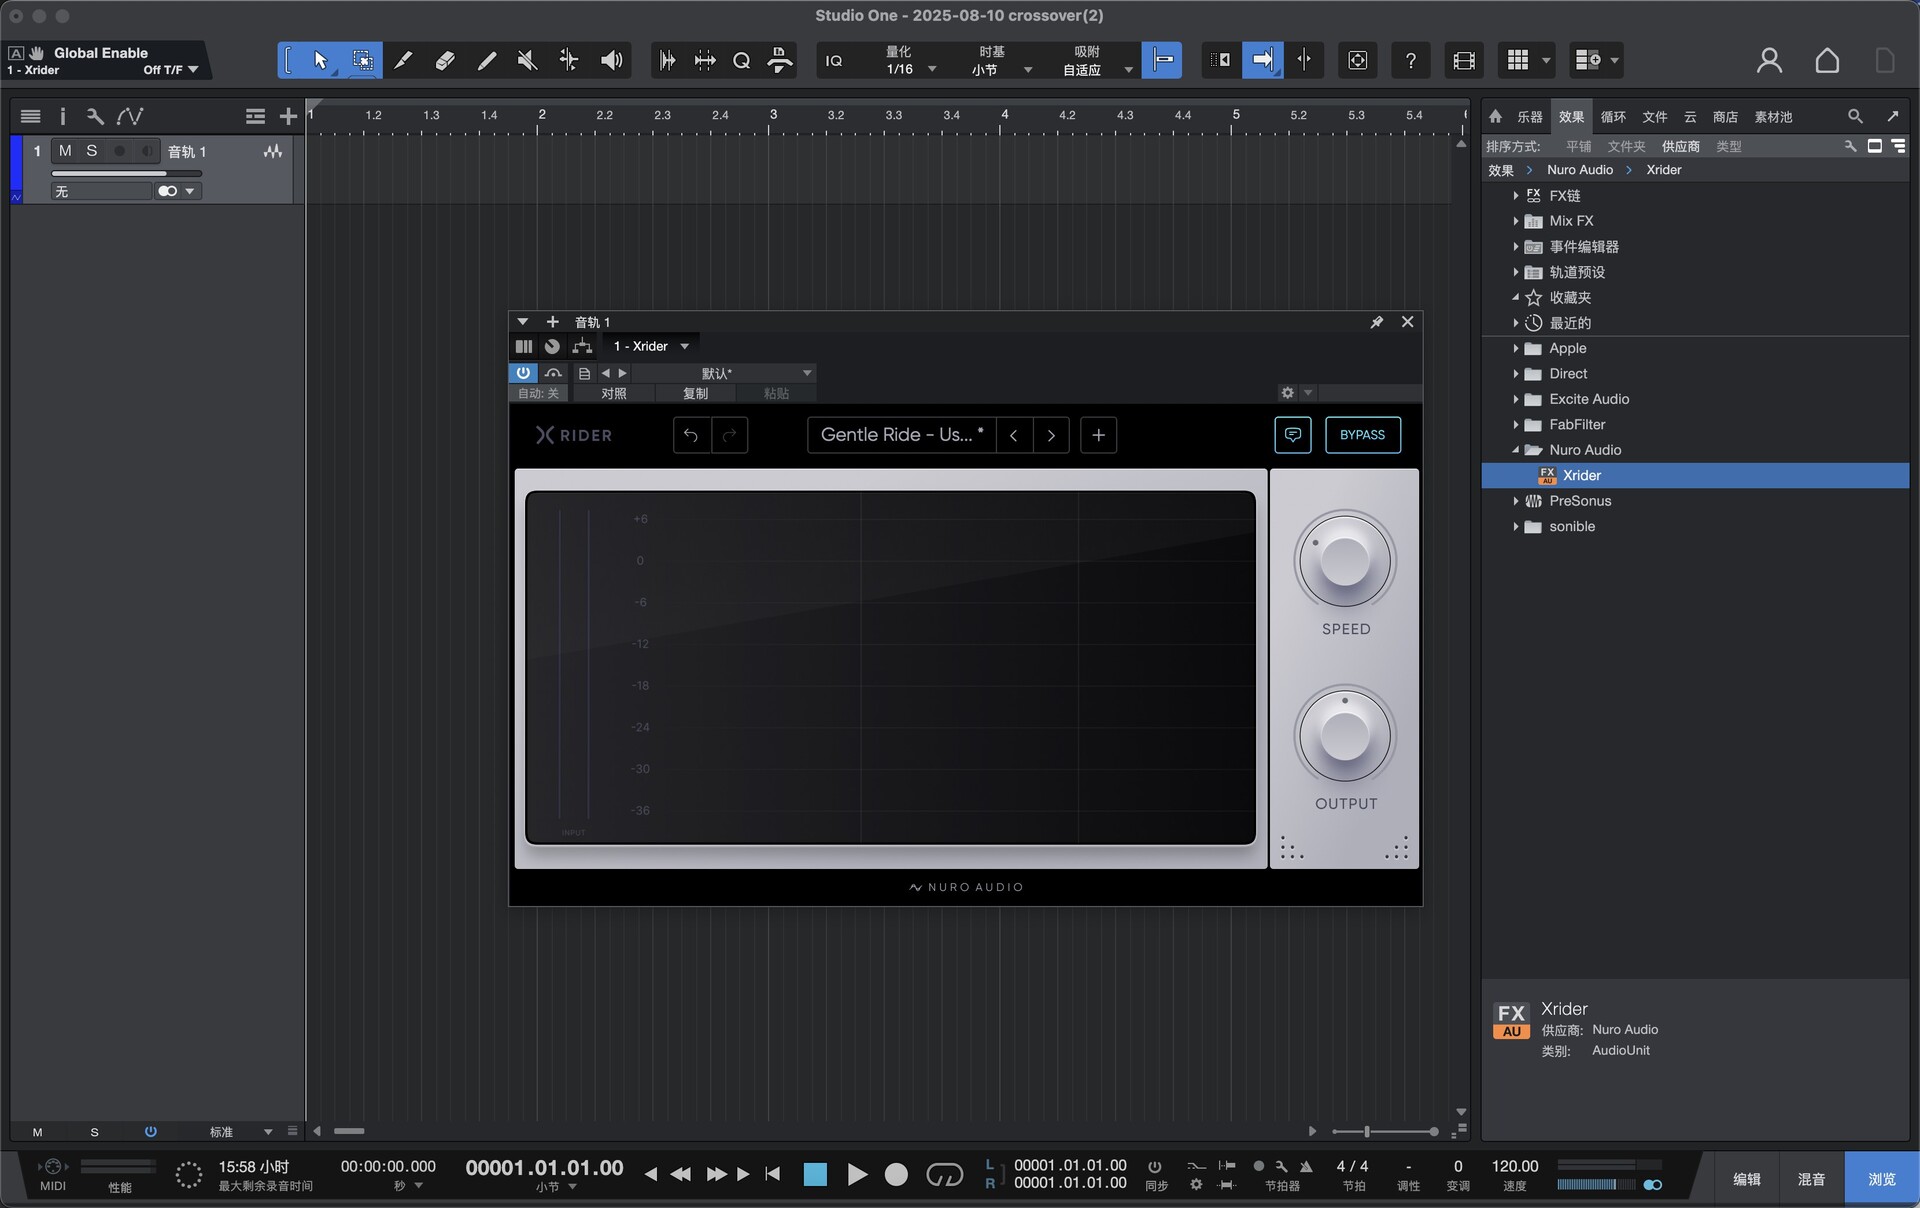1920x1208 pixels.
Task: Click the Xrider OUTPUT knob
Action: click(1345, 735)
